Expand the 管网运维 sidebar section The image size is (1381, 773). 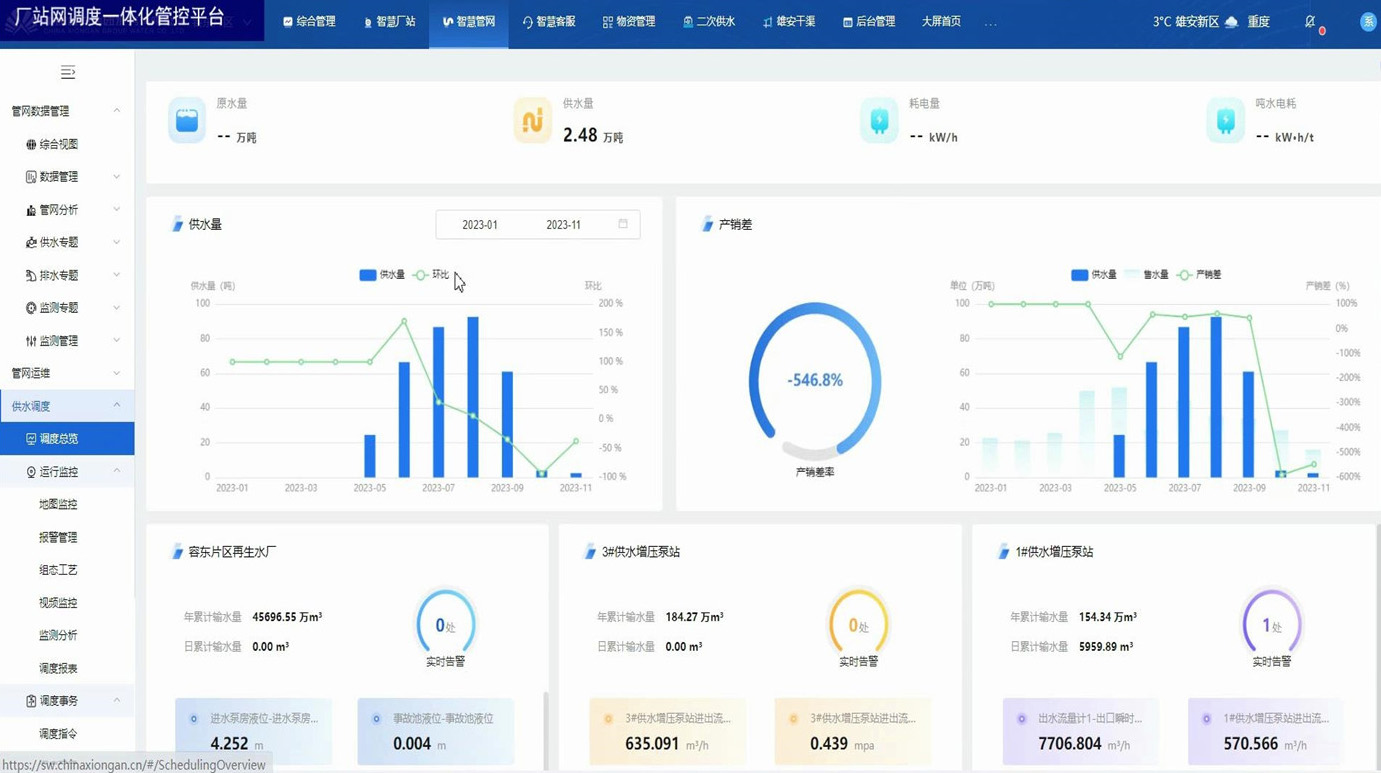click(66, 373)
